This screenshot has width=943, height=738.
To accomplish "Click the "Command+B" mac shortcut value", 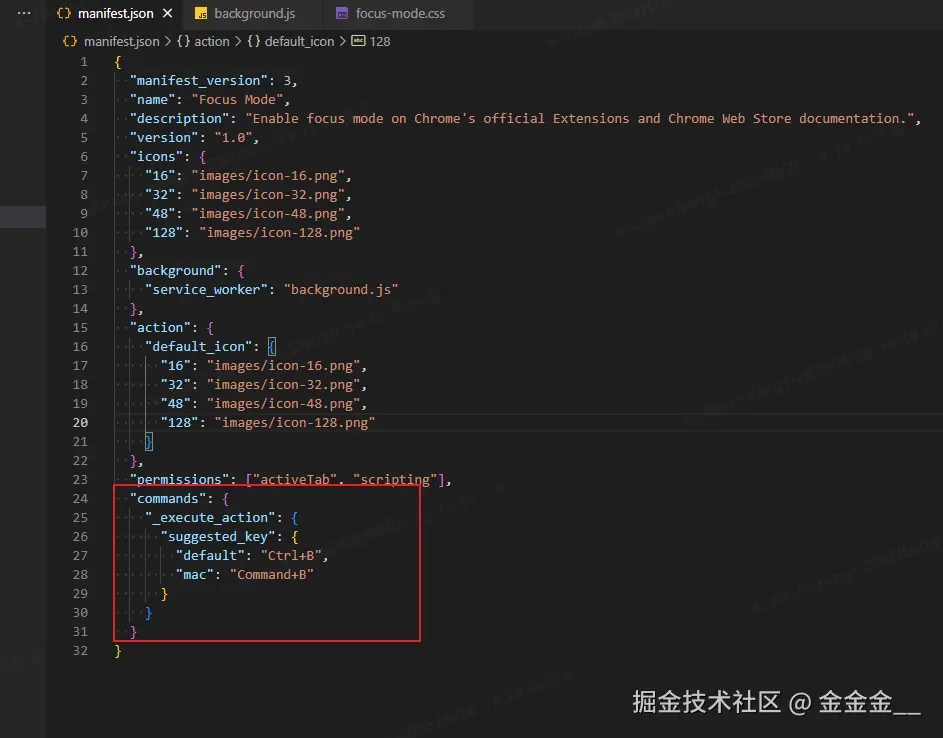I will point(272,574).
